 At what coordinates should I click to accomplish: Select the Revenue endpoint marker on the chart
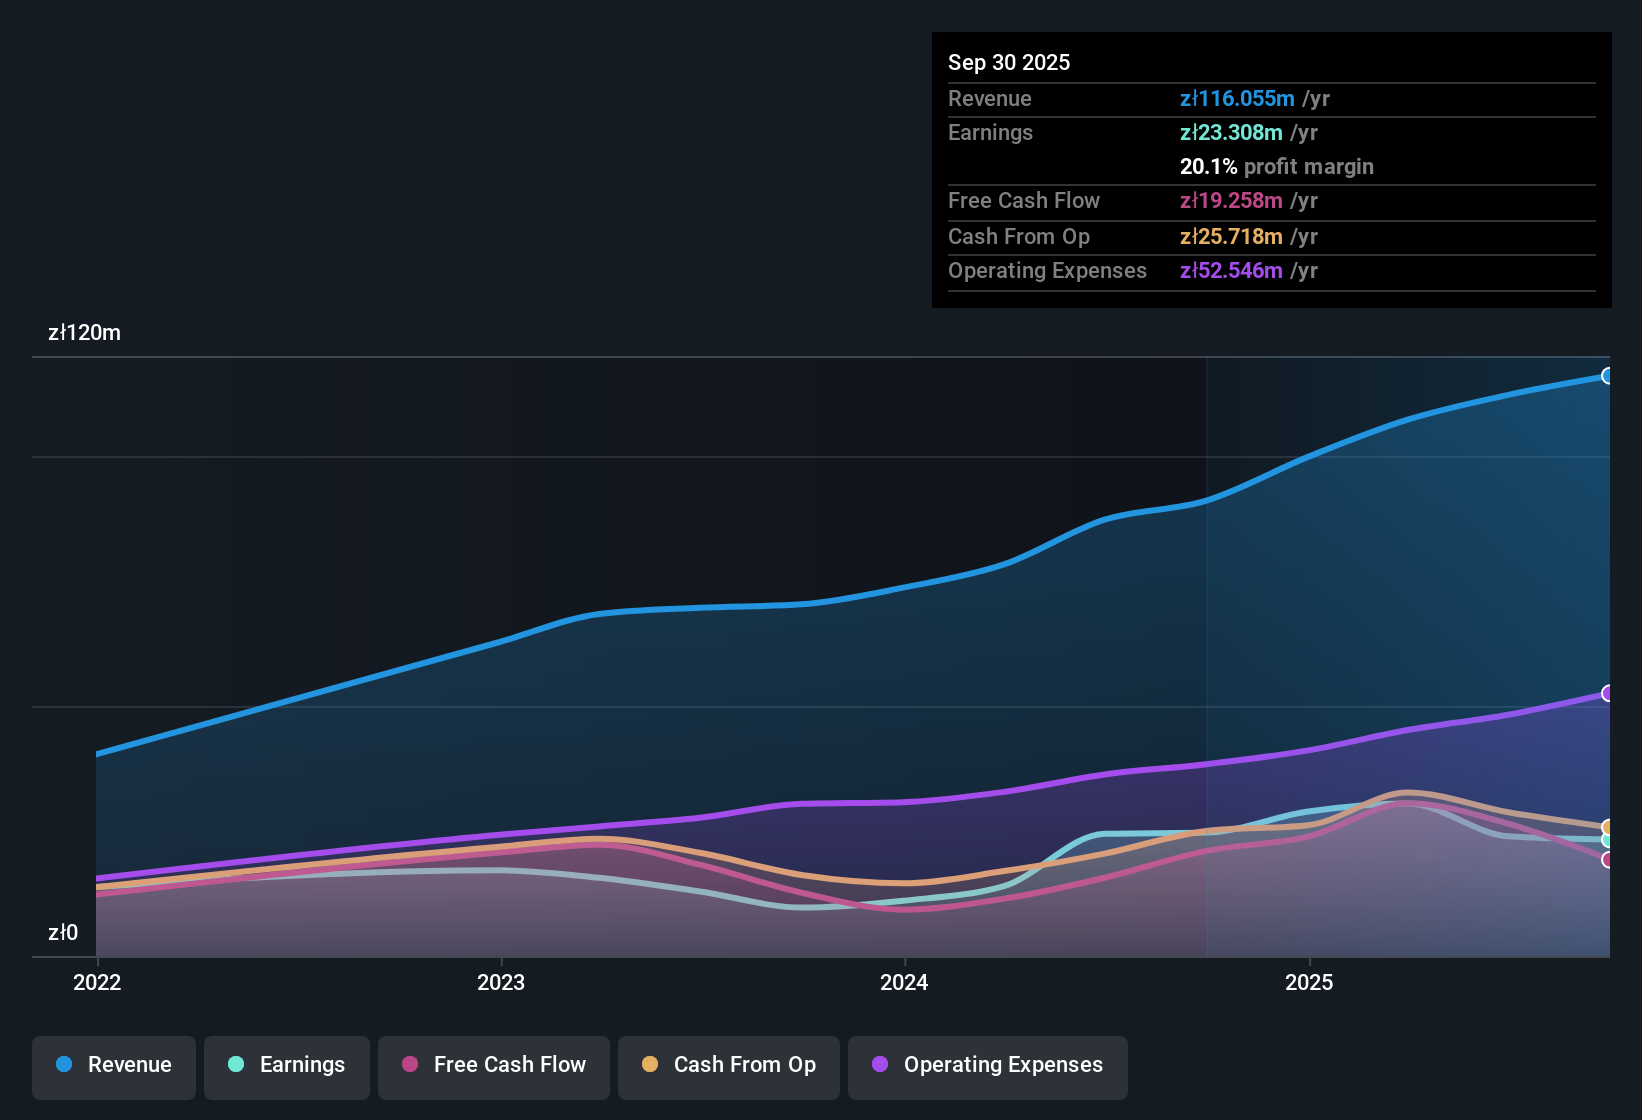point(1608,375)
